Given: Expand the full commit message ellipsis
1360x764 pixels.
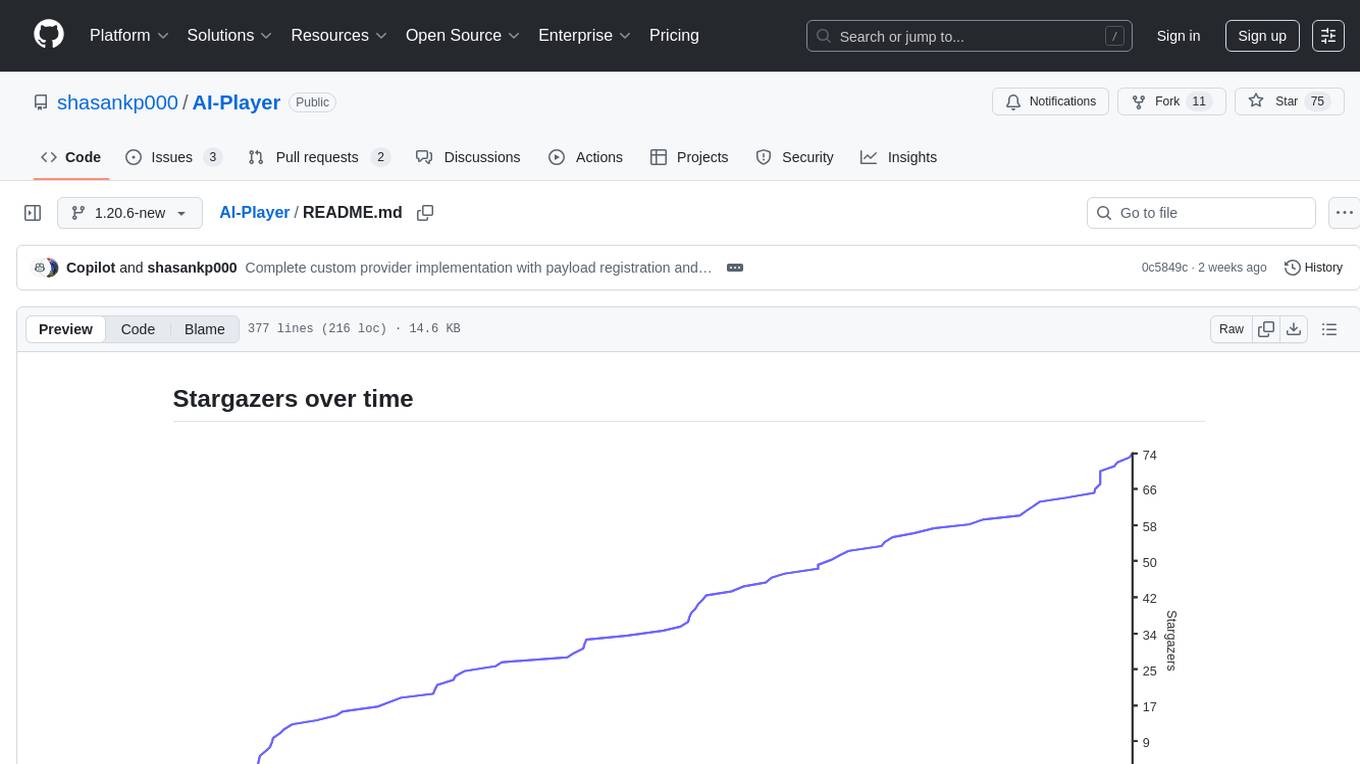Looking at the screenshot, I should pos(735,267).
